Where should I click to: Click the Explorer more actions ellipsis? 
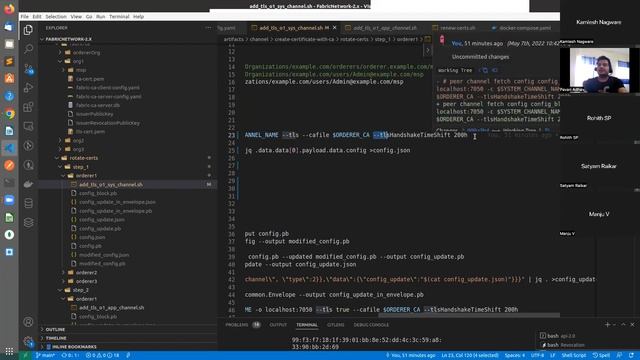tap(209, 28)
